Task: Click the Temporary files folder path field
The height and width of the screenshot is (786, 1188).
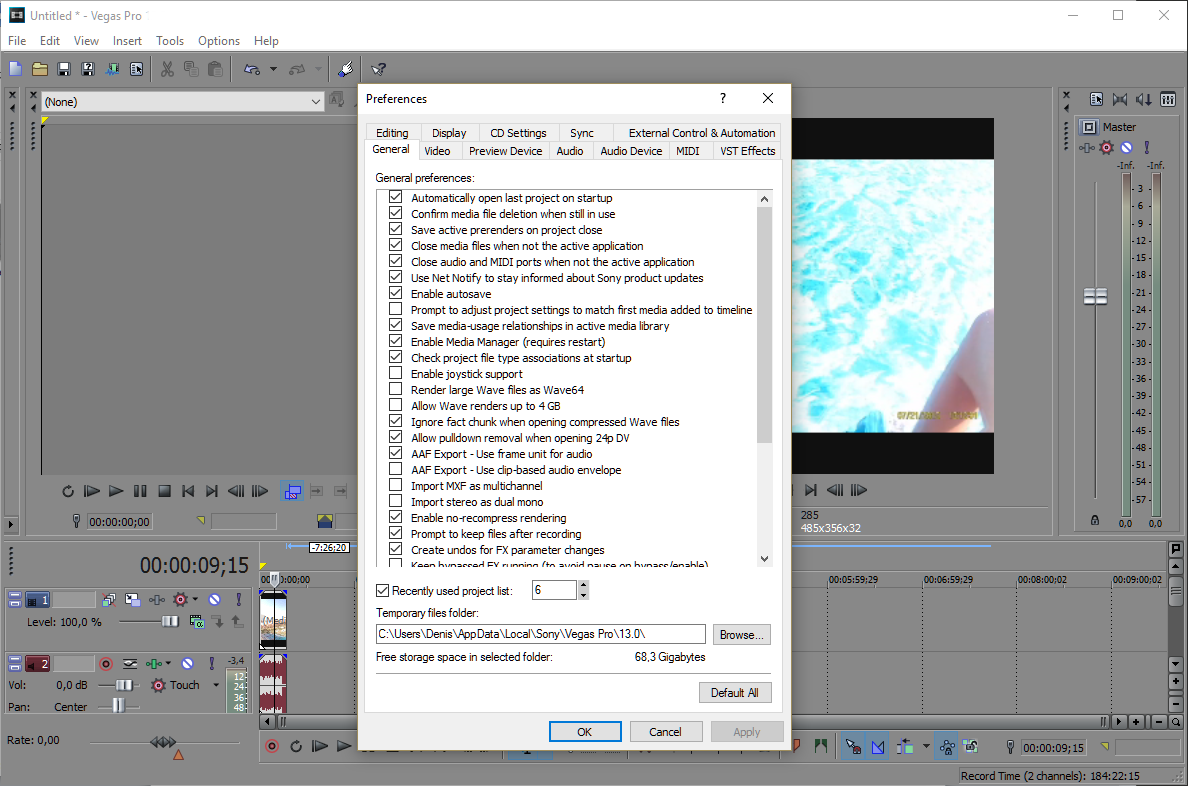Action: point(540,634)
